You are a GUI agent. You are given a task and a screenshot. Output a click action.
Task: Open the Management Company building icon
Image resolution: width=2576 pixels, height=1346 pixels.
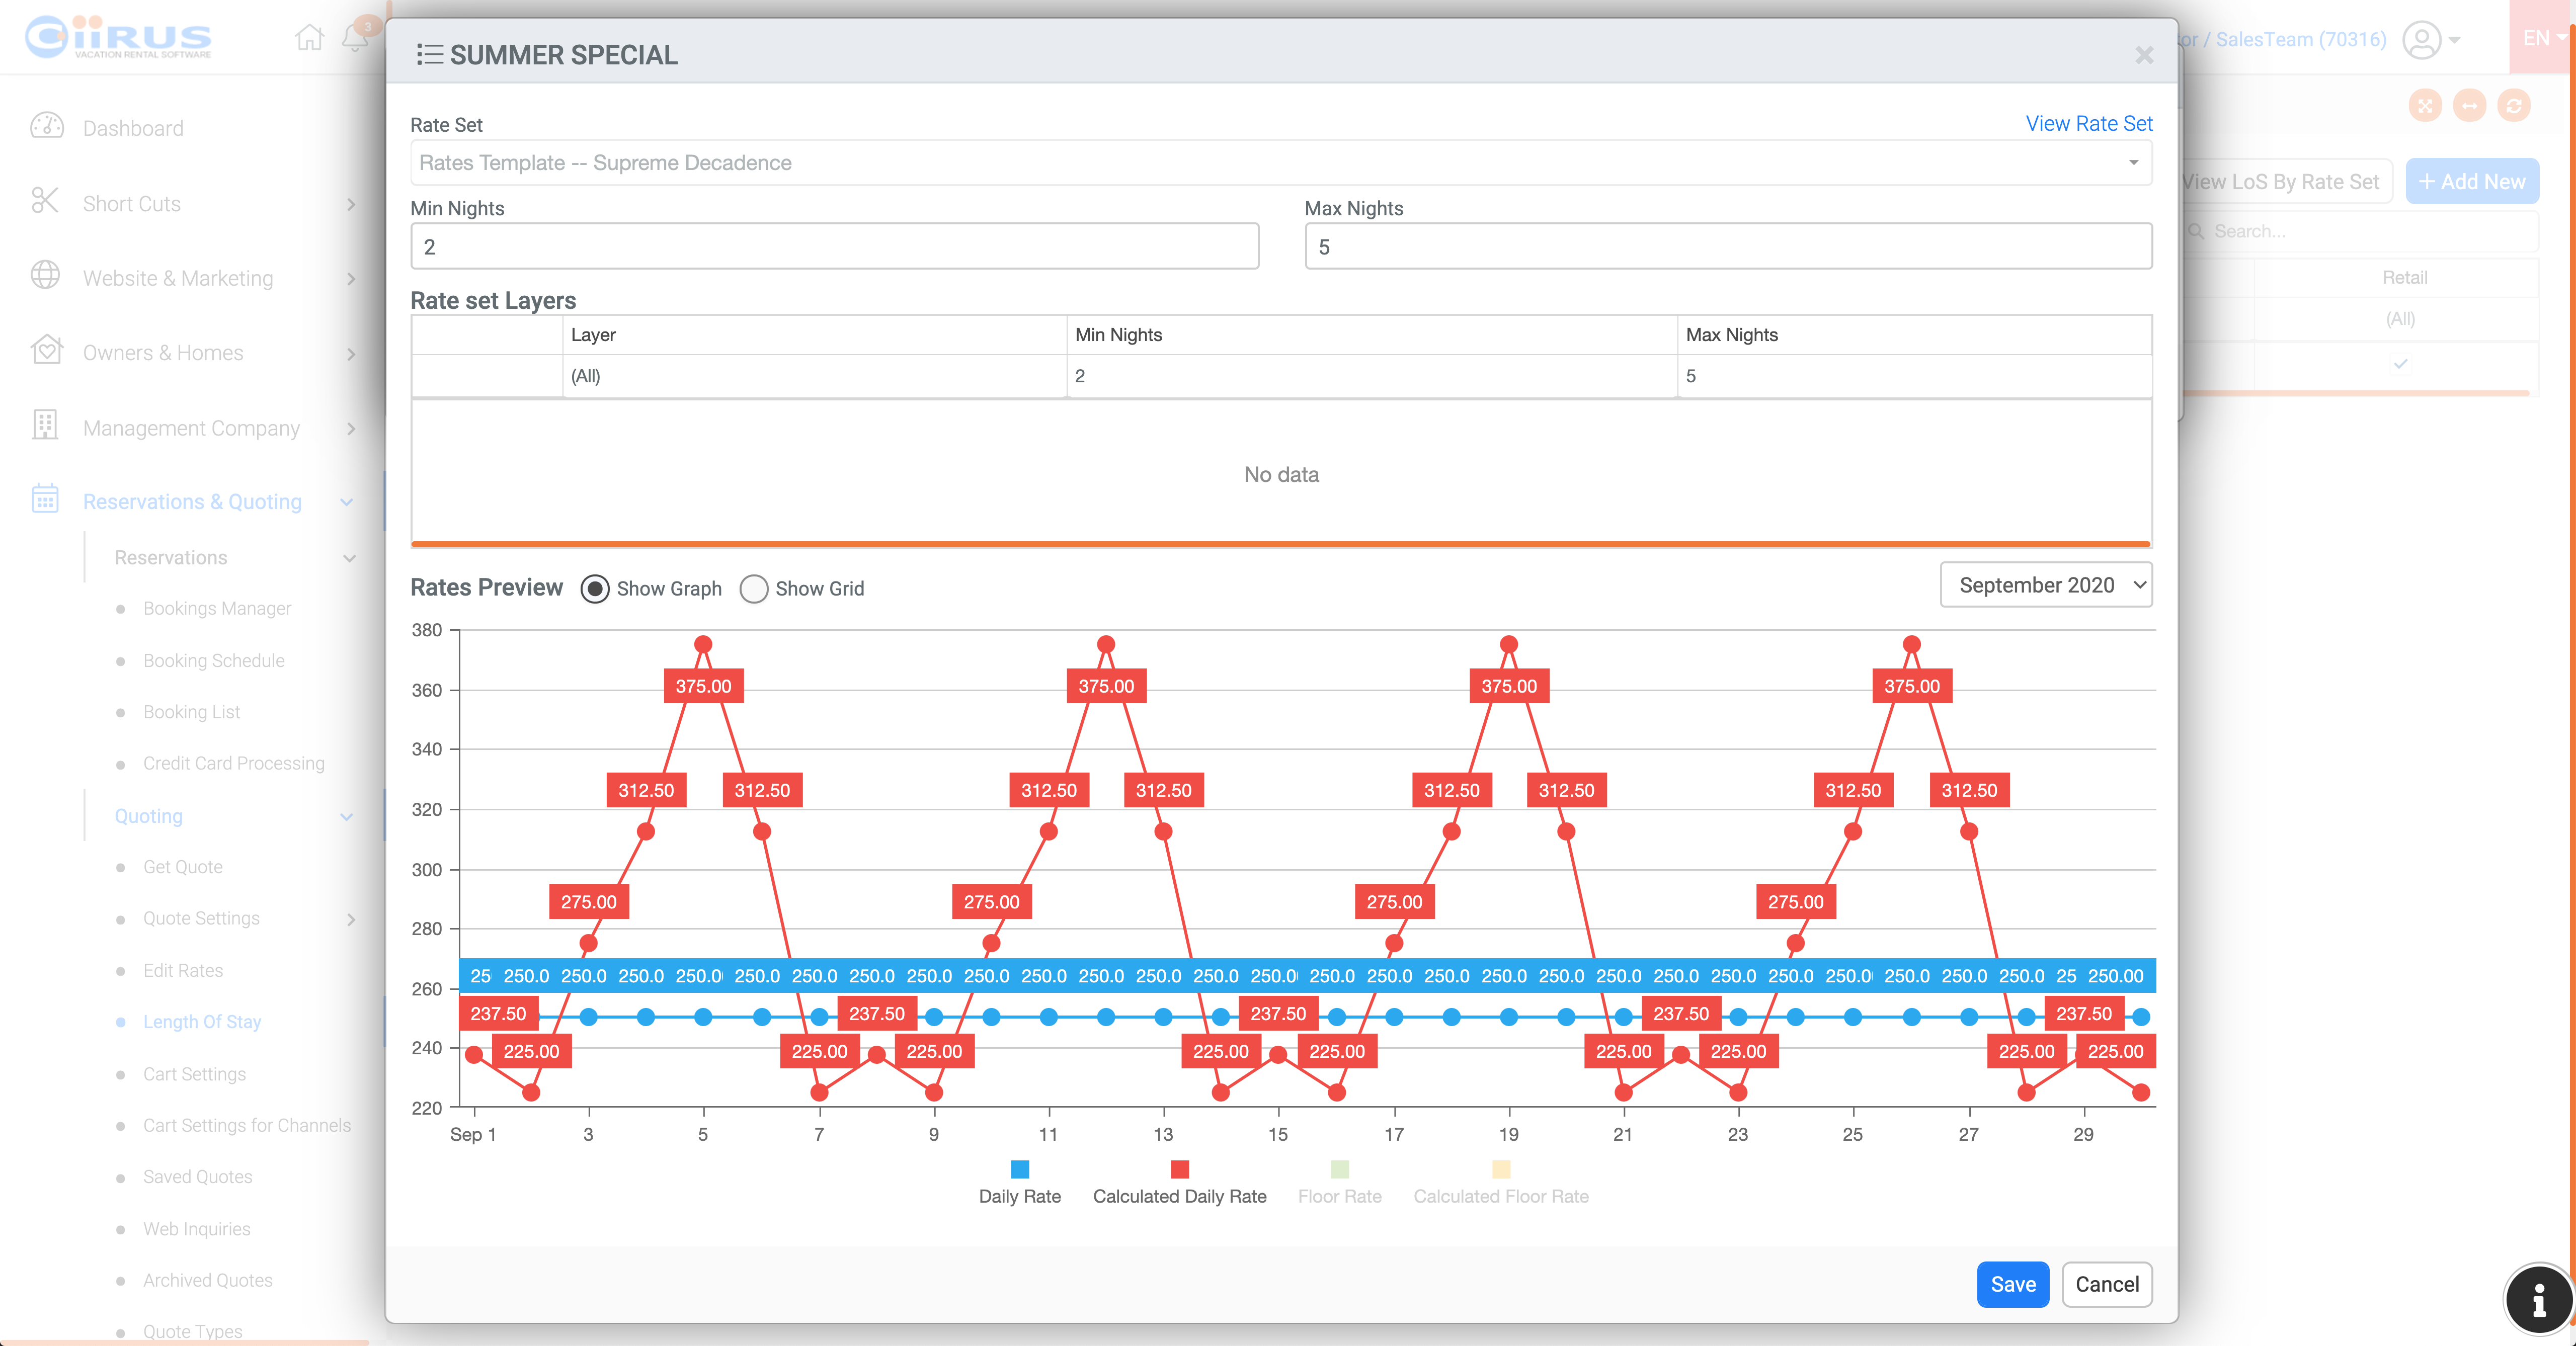tap(46, 426)
